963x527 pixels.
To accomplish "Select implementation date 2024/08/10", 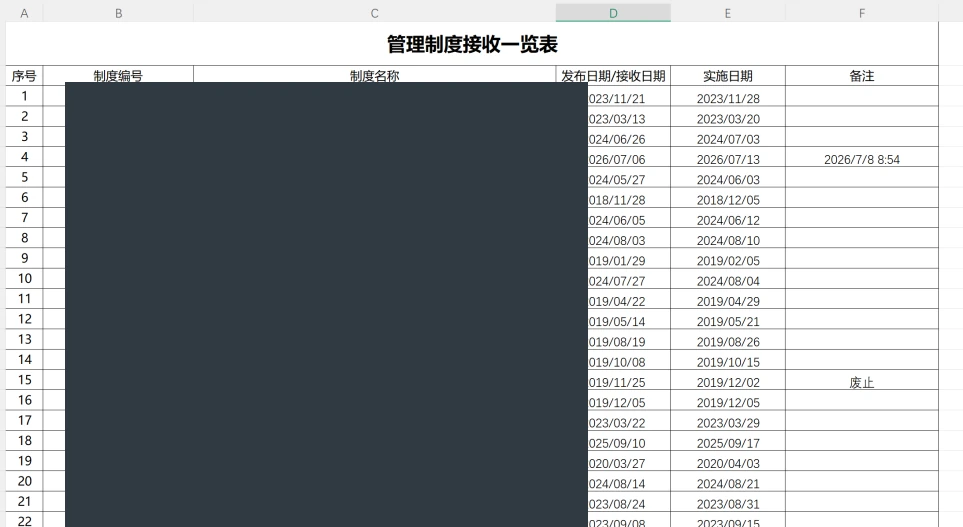I will (x=728, y=240).
